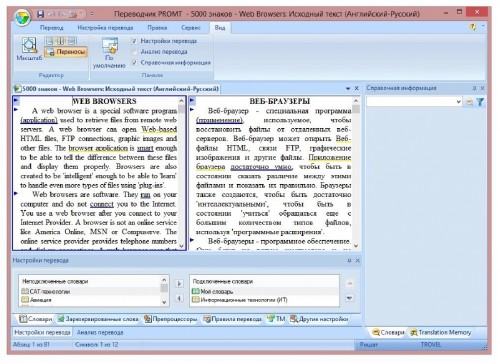500x364 pixels.
Task: Uncheck the Справочная информация checkbox
Action: click(134, 62)
